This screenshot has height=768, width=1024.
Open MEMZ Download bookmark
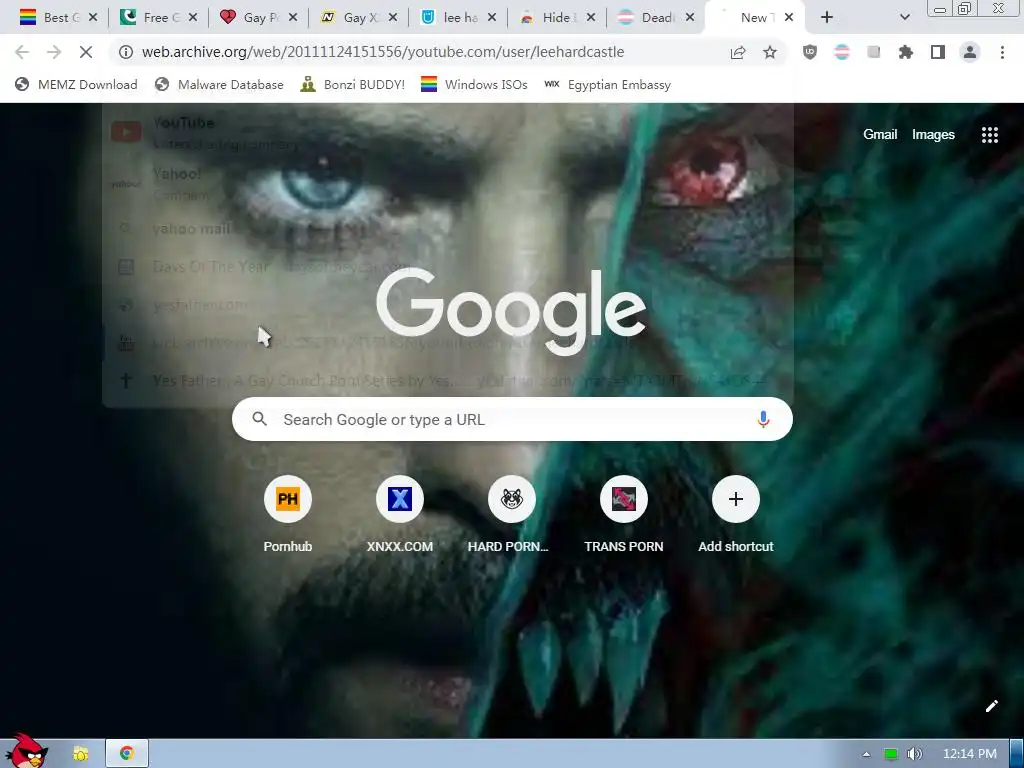76,84
